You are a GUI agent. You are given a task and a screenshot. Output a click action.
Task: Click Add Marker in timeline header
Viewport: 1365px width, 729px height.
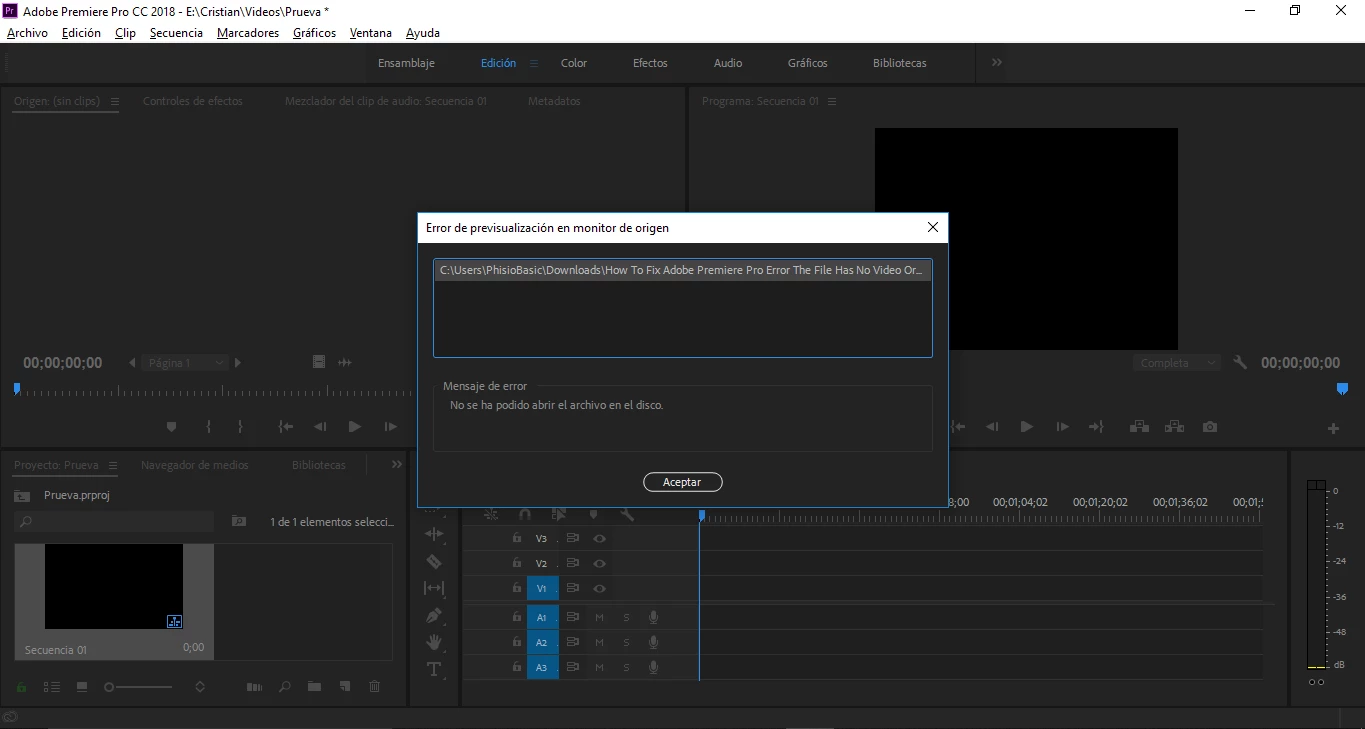[593, 514]
